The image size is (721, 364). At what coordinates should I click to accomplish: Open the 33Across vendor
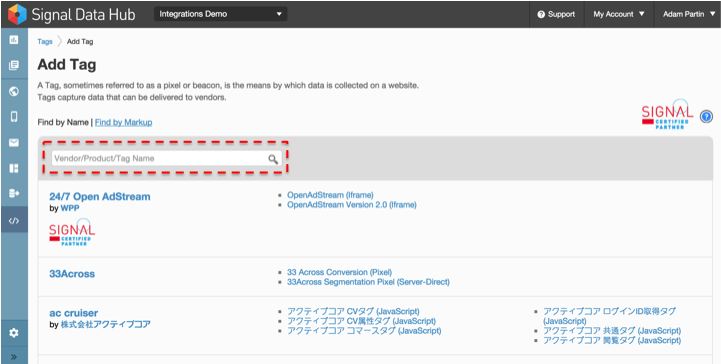pyautogui.click(x=72, y=274)
